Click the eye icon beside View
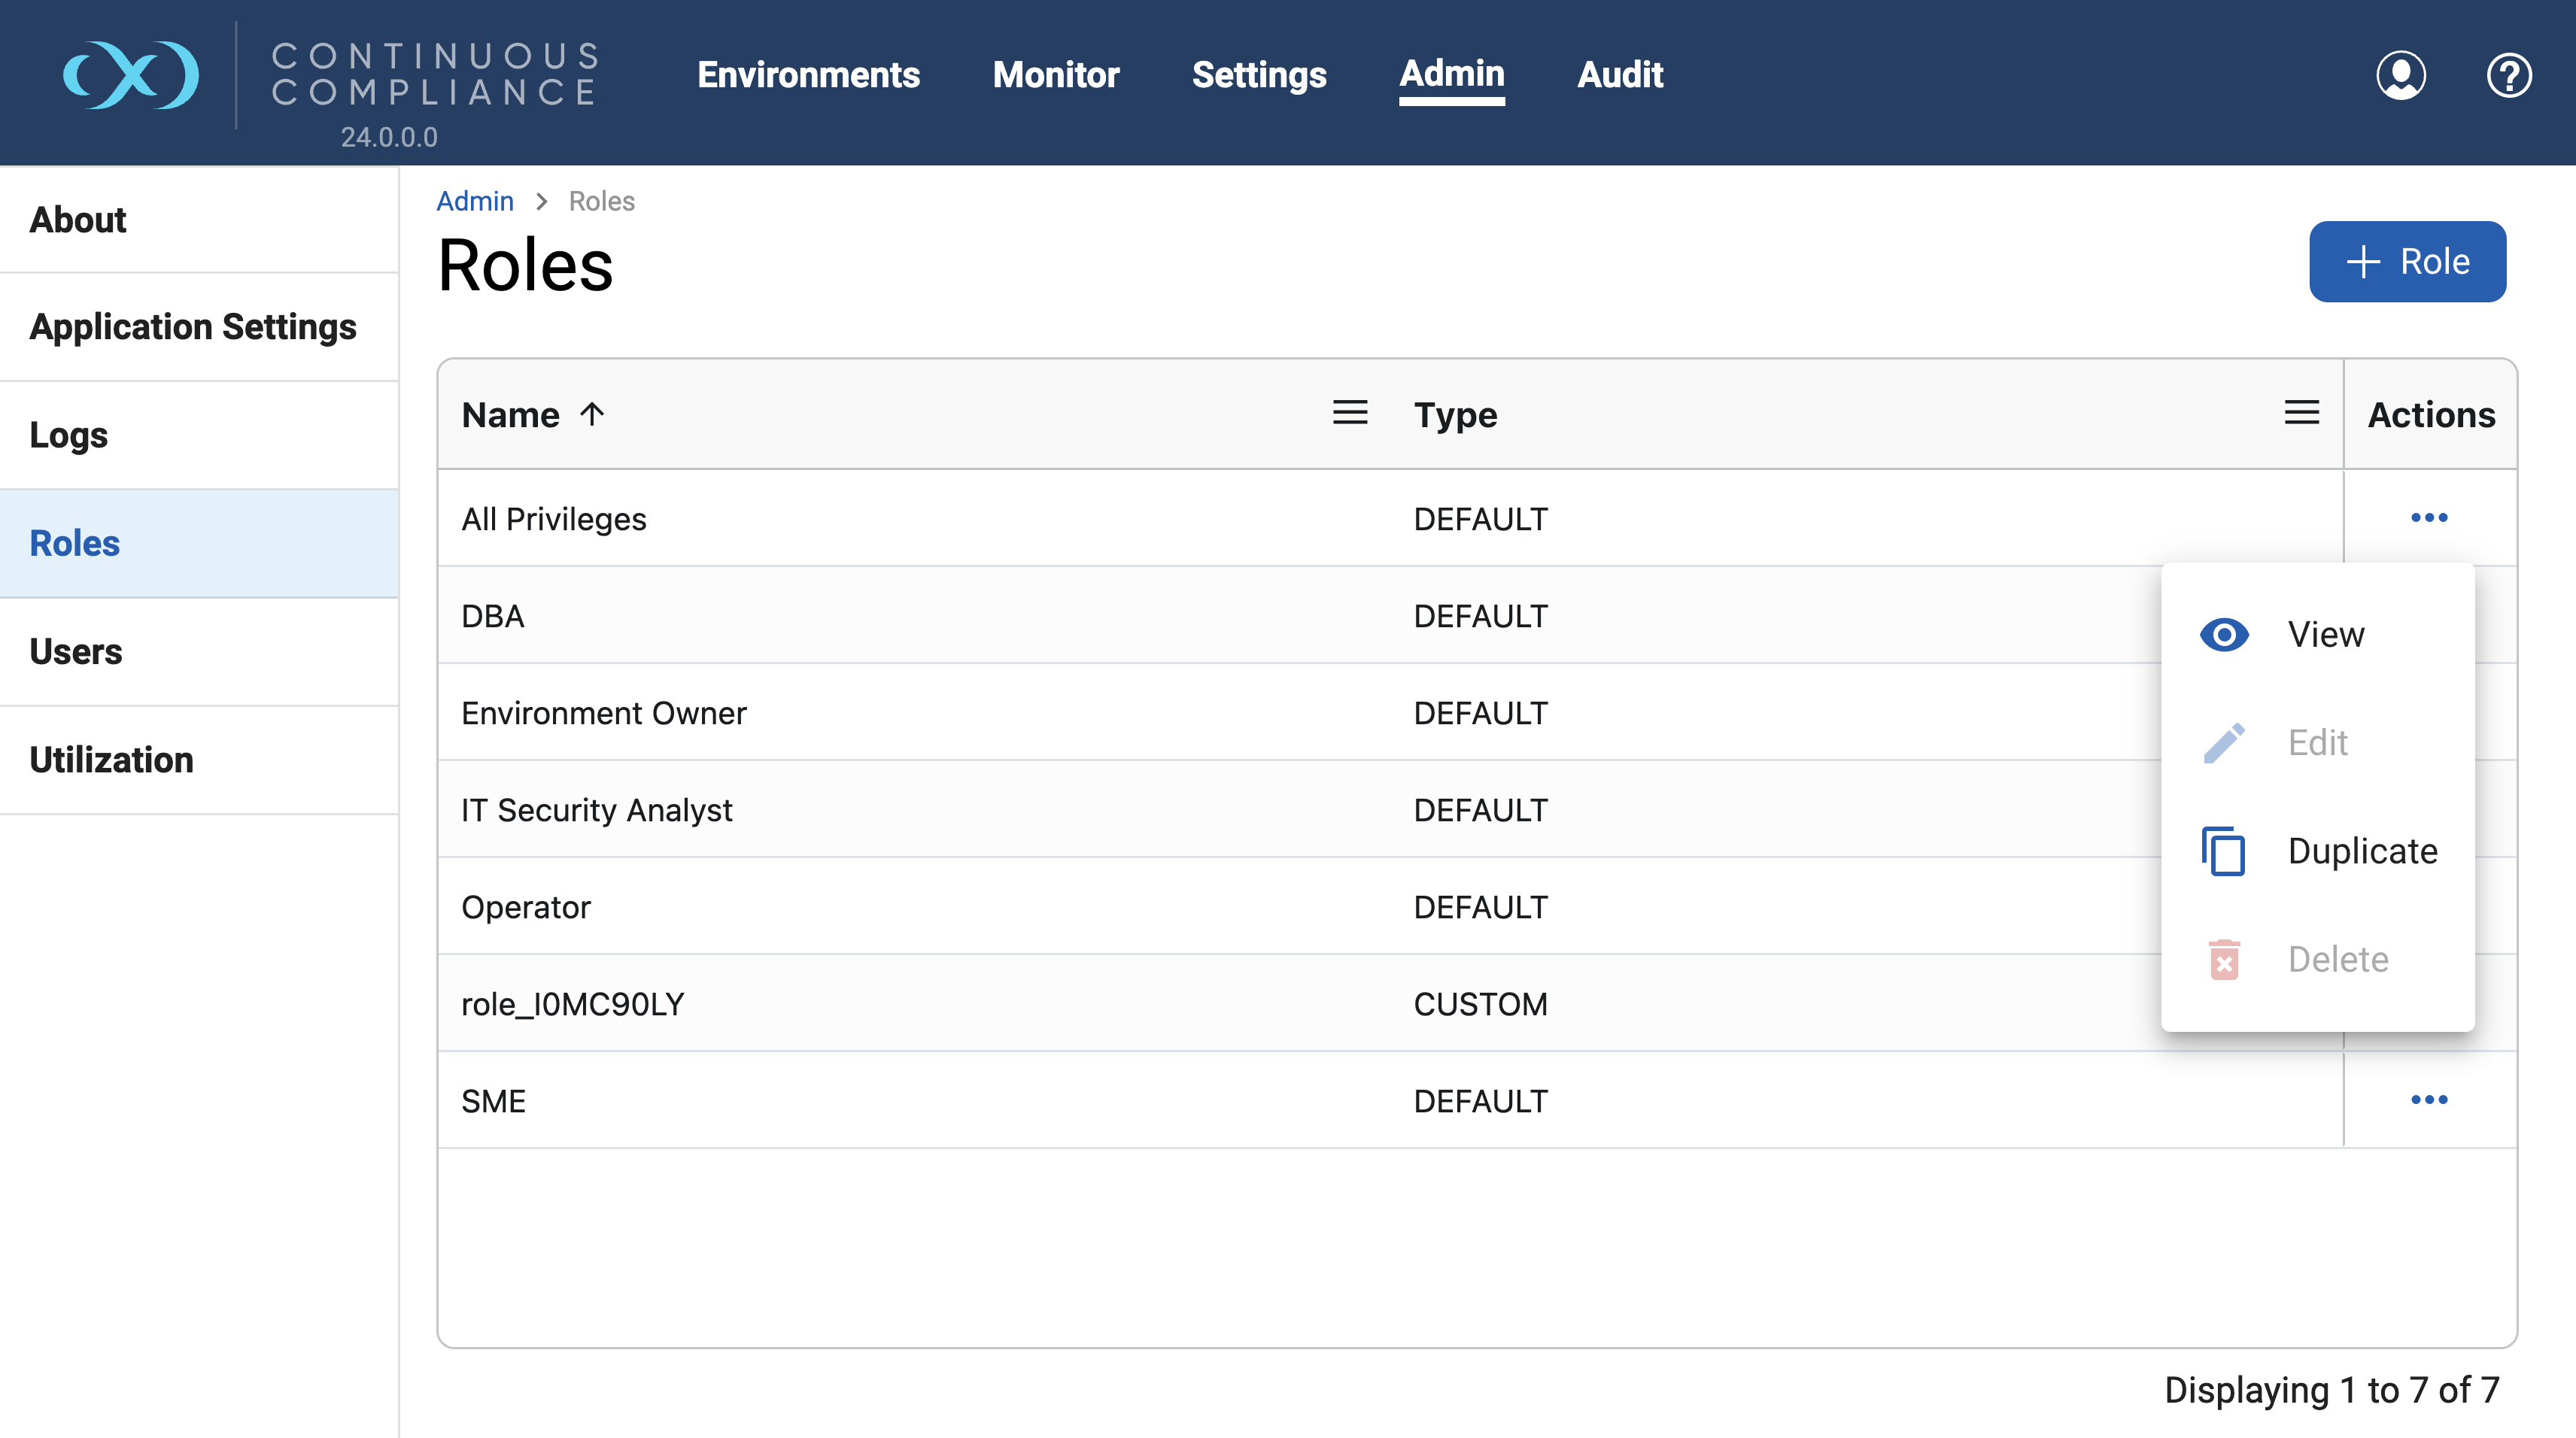Screen dimensions: 2576x1438 [x=2224, y=634]
